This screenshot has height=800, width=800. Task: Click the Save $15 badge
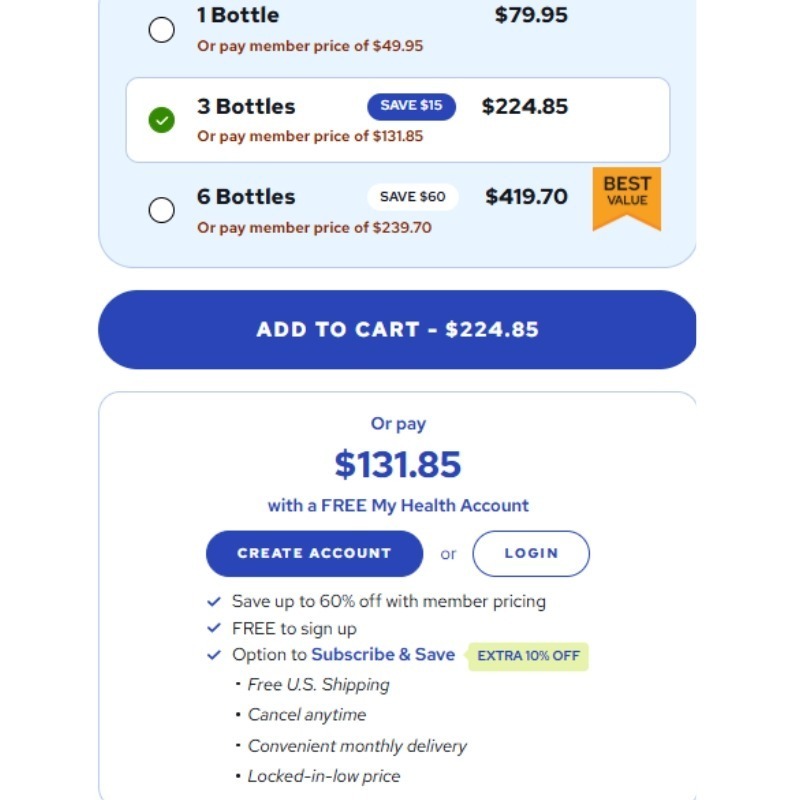coord(411,106)
